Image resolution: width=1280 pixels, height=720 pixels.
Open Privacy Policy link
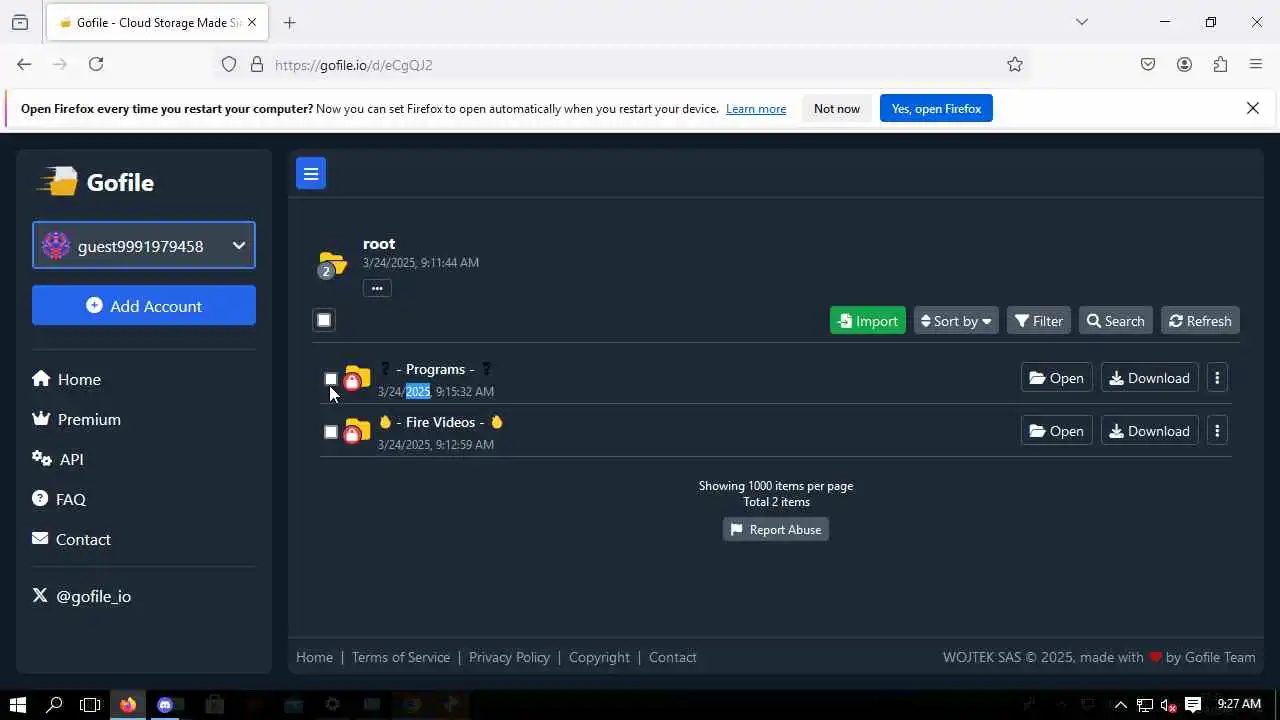(x=509, y=657)
